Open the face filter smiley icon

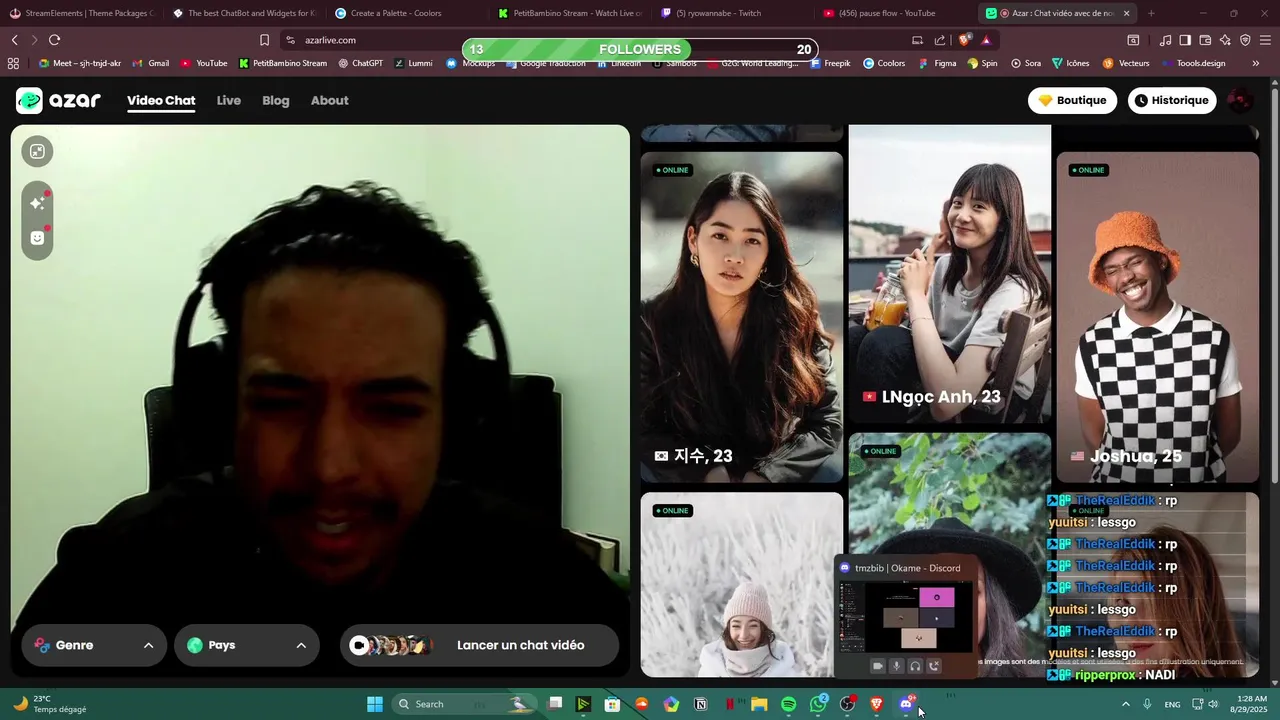click(37, 238)
